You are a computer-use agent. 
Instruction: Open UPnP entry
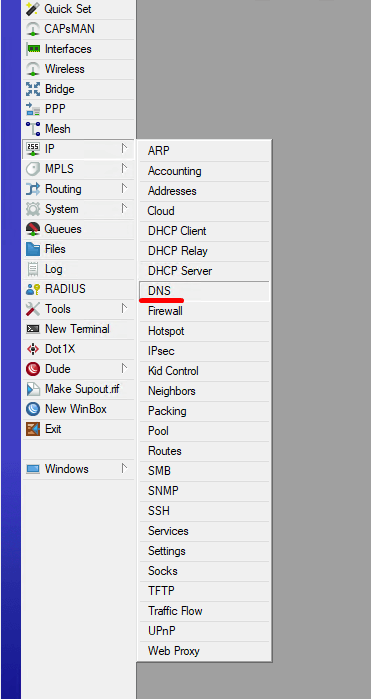point(205,631)
